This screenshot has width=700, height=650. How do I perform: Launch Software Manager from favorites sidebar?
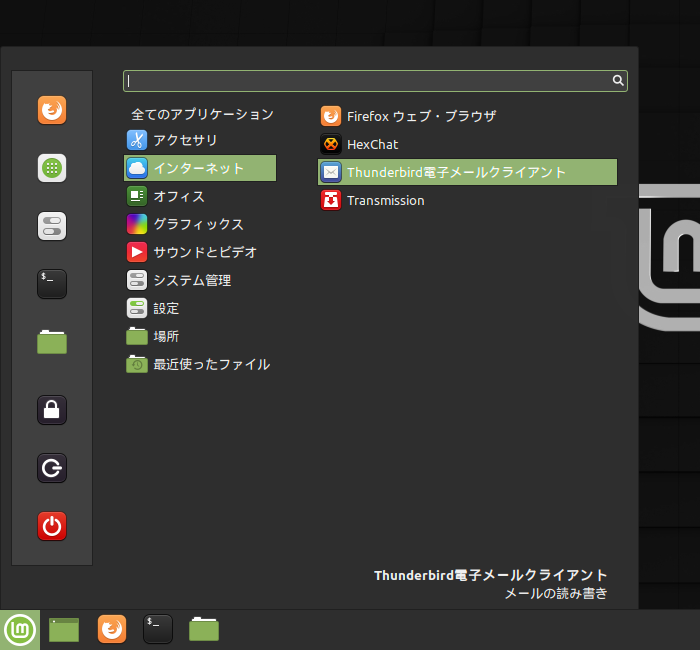tap(52, 168)
